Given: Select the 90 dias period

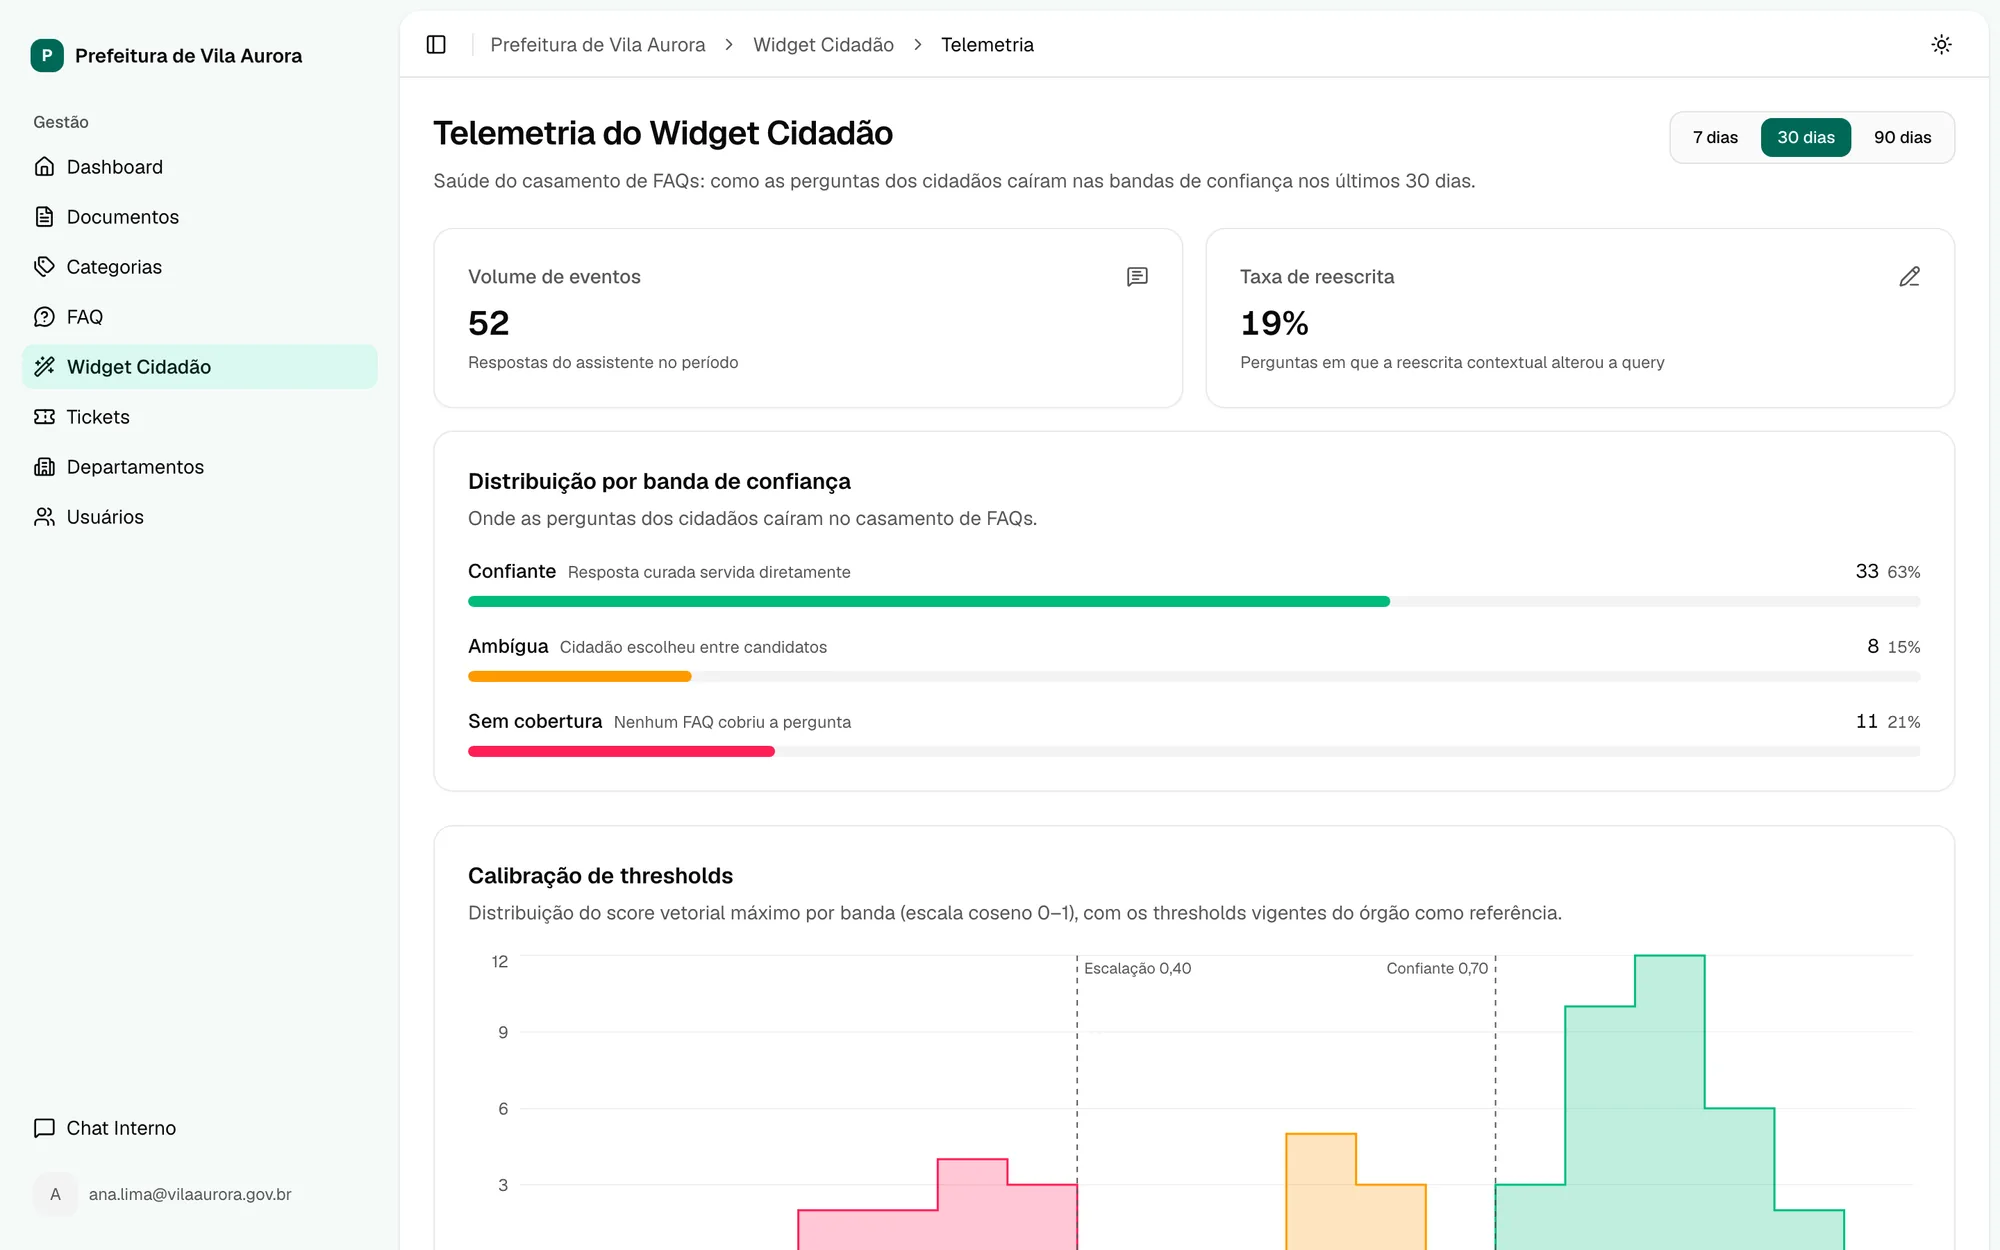Looking at the screenshot, I should click(x=1902, y=137).
